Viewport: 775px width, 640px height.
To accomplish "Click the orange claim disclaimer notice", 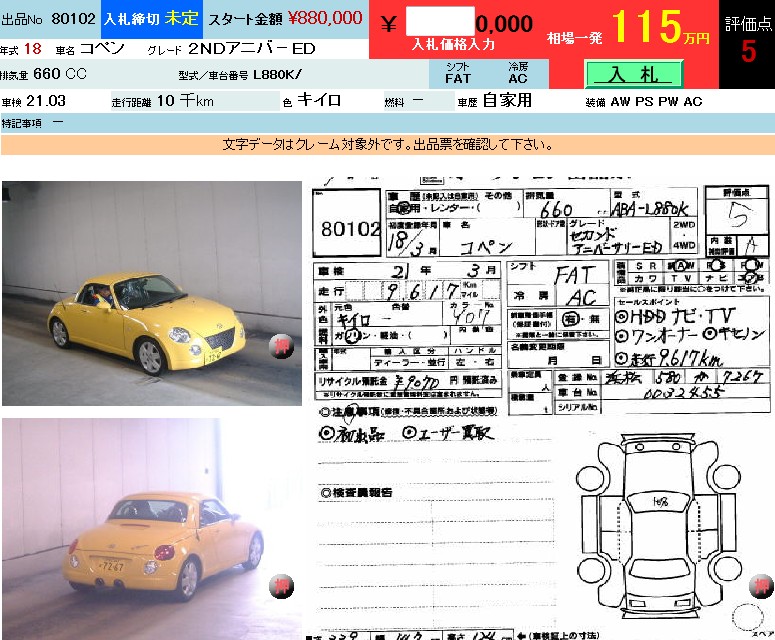I will 388,145.
